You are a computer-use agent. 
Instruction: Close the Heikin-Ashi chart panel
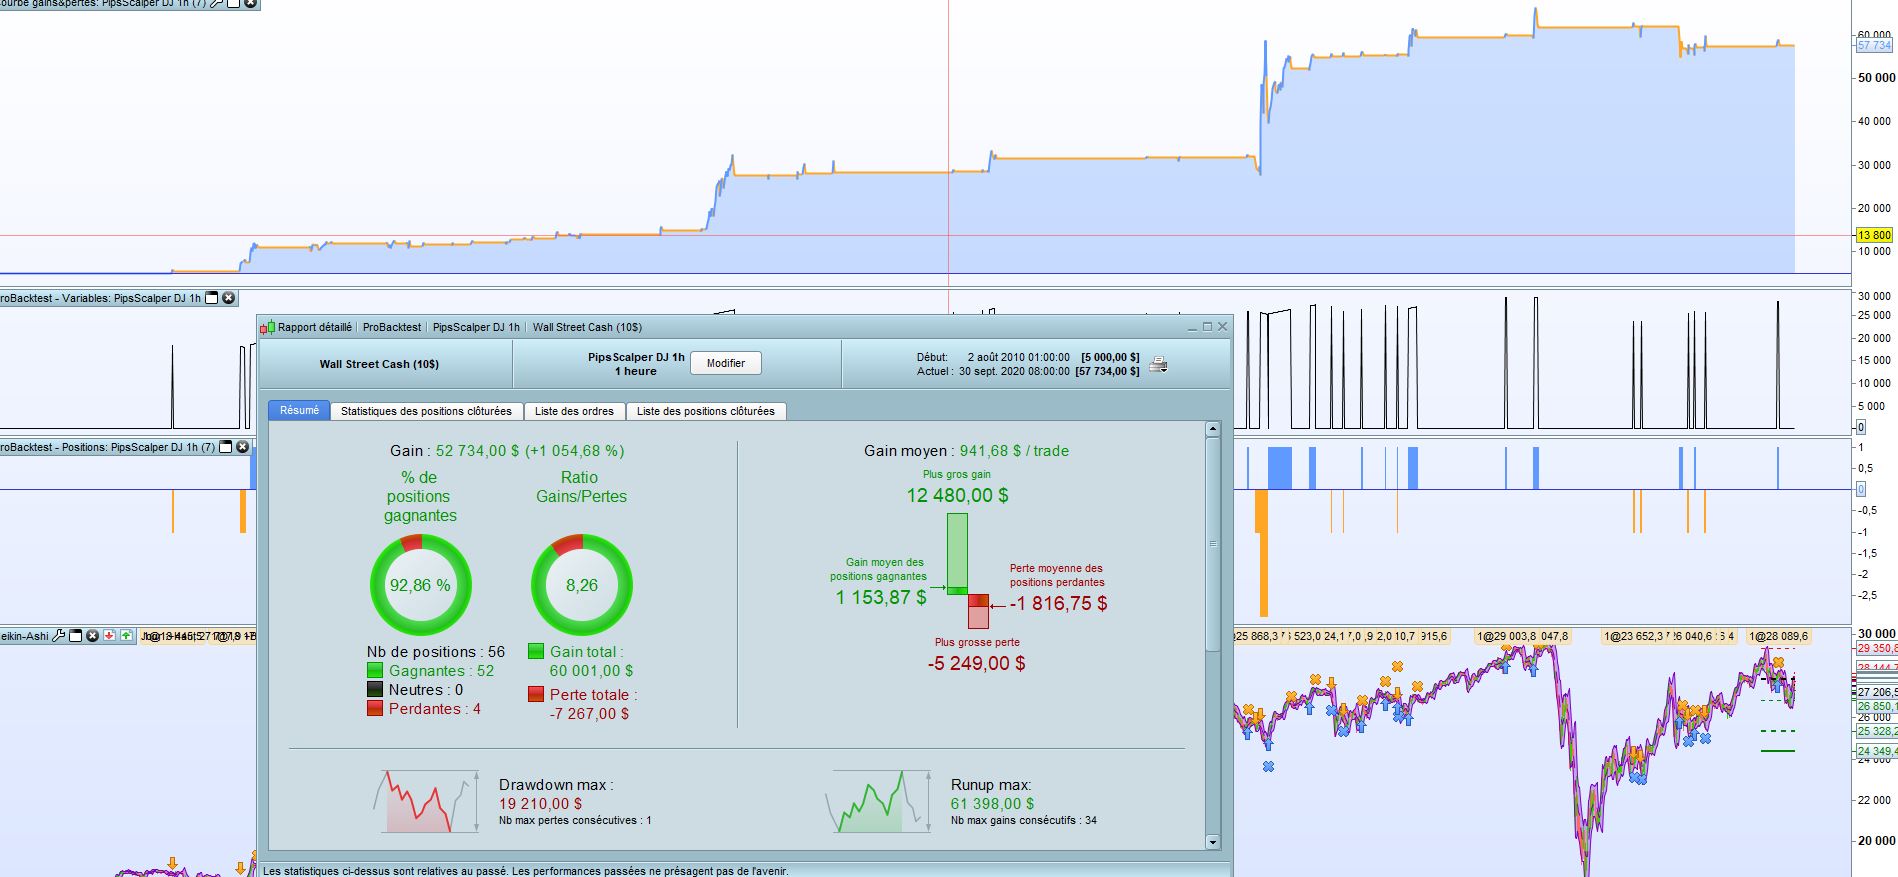(92, 635)
